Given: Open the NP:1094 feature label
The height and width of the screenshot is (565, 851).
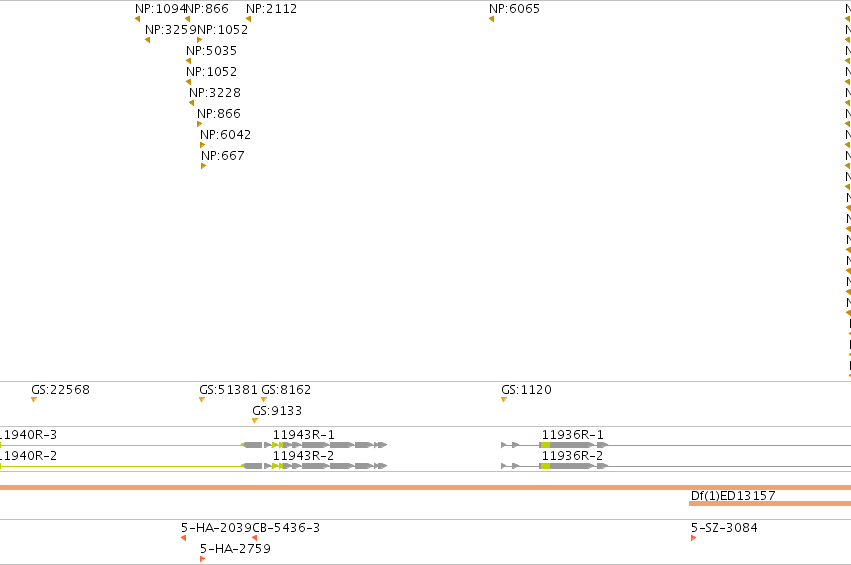Looking at the screenshot, I should coord(160,9).
